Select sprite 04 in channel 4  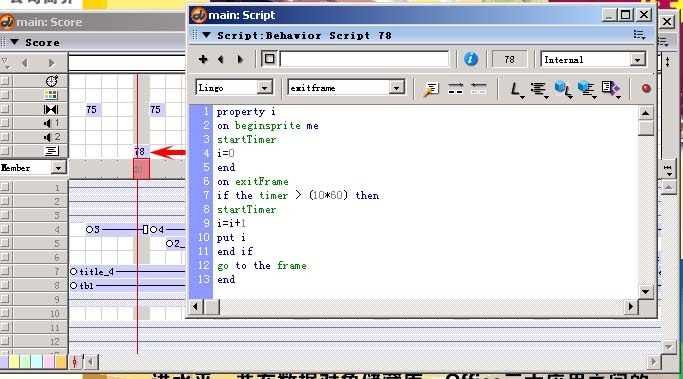[x=167, y=229]
